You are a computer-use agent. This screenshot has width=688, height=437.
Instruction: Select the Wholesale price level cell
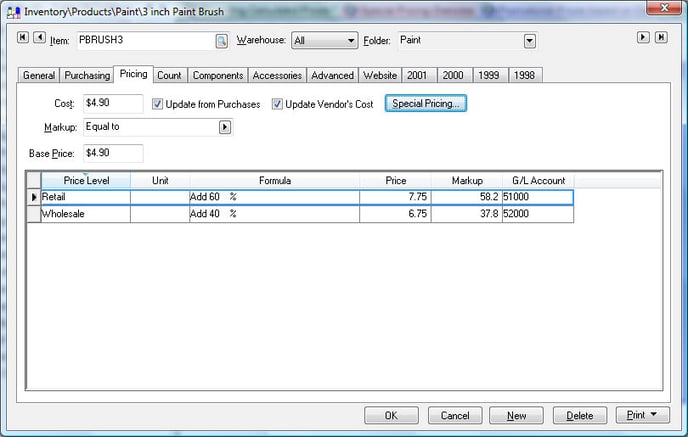[86, 214]
